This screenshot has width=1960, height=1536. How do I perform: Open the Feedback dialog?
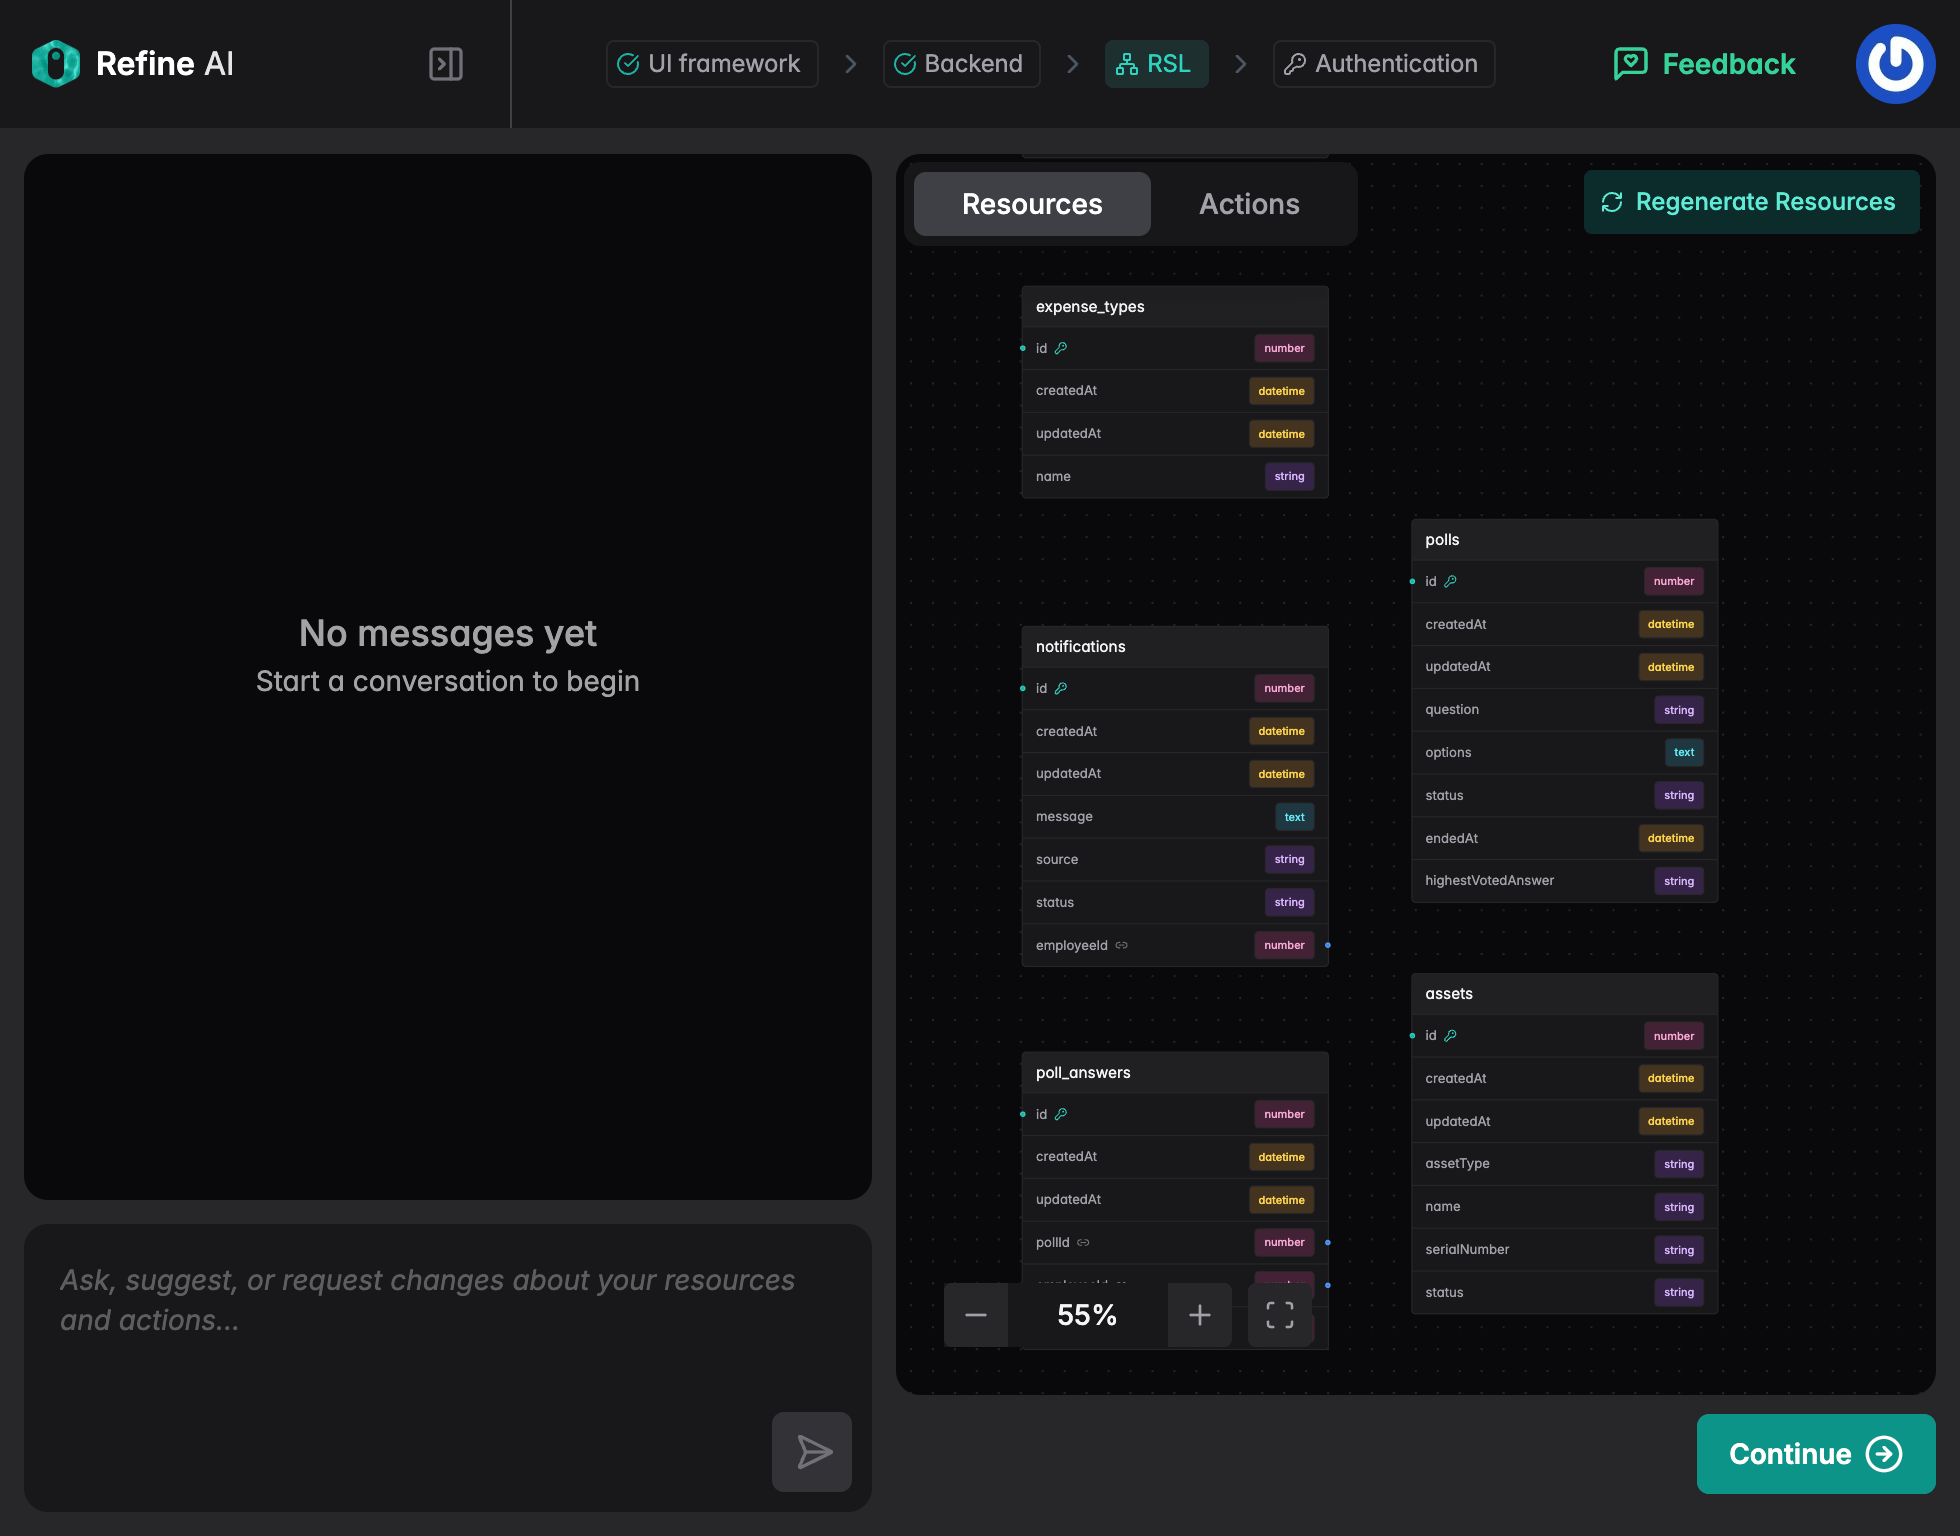pyautogui.click(x=1703, y=63)
